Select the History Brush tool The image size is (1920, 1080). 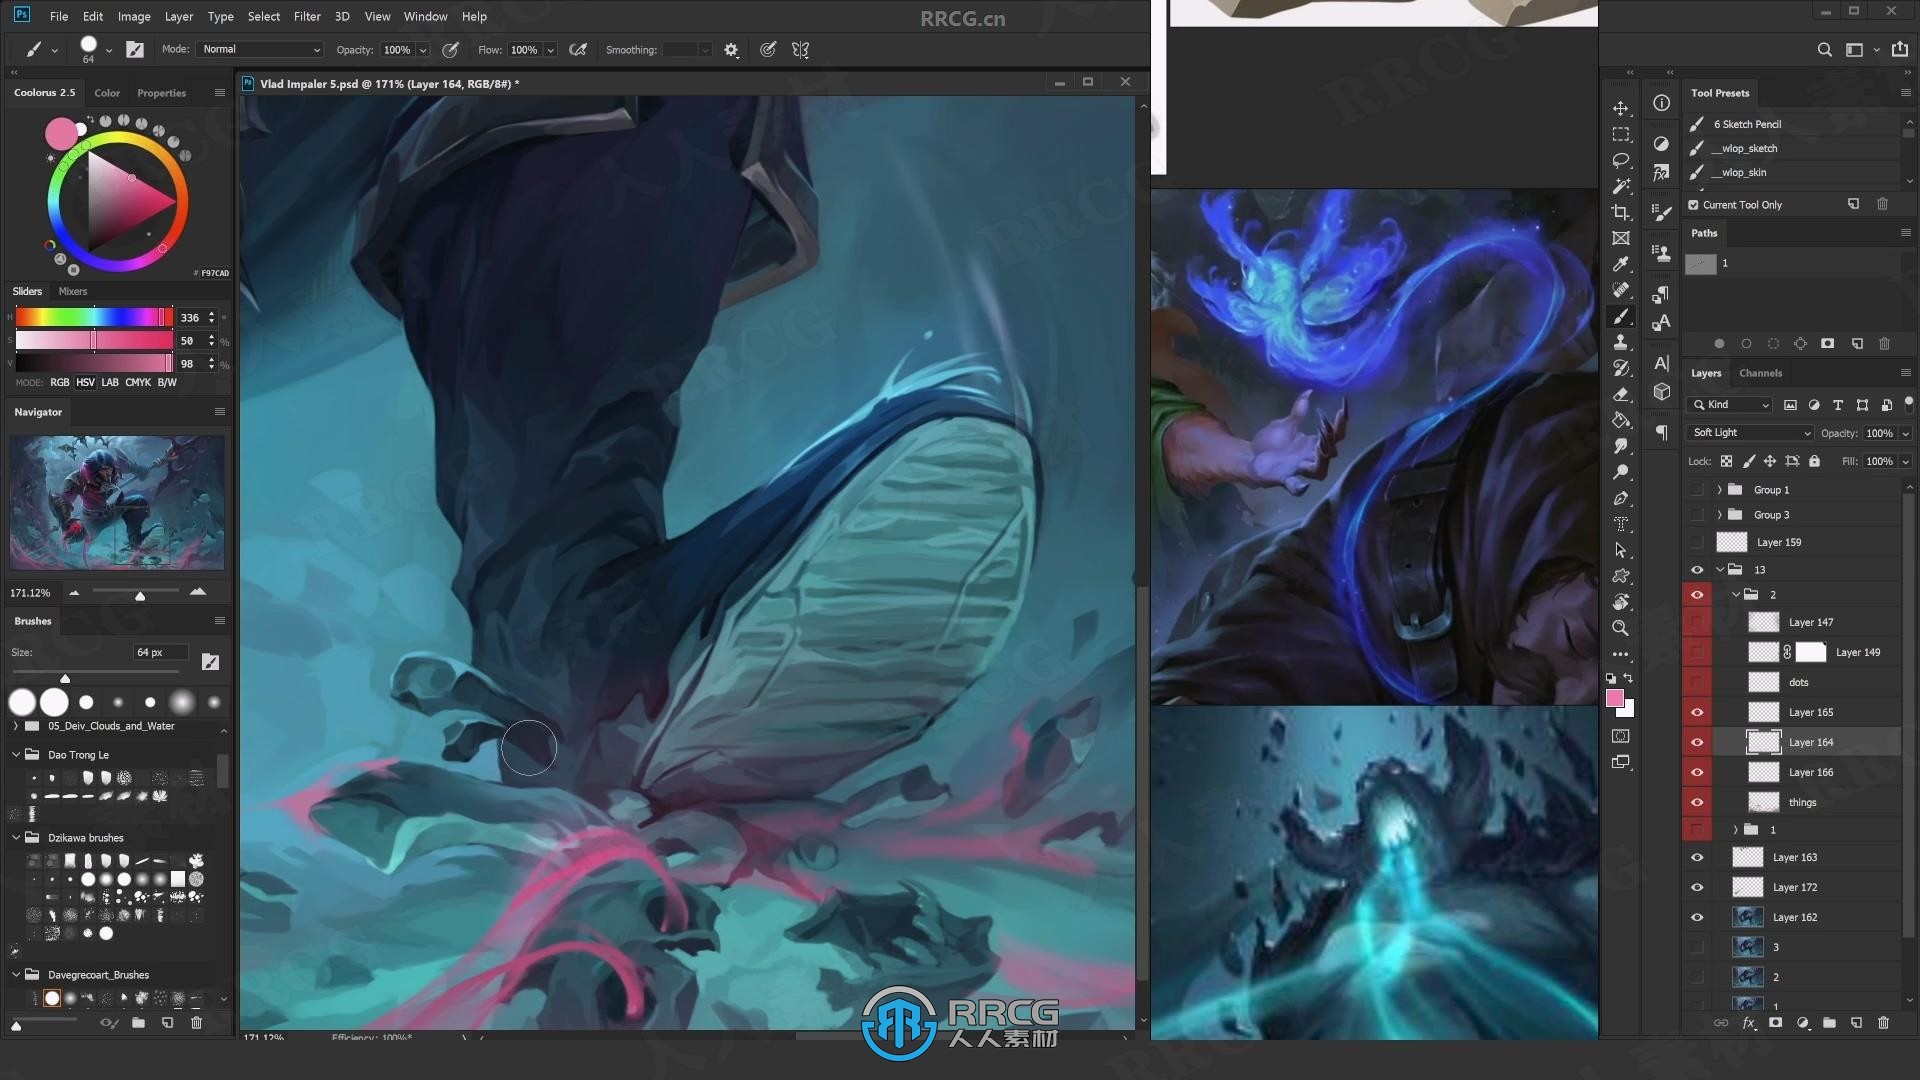click(1621, 368)
